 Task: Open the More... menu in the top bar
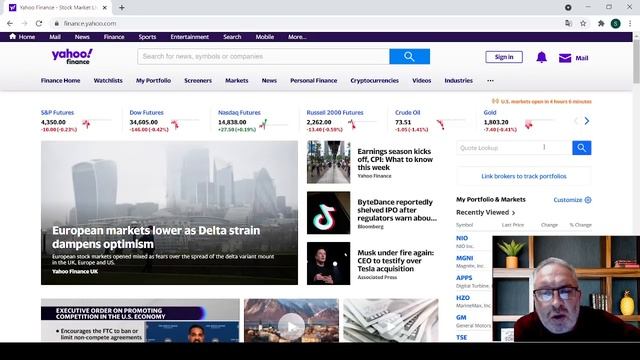pos(297,37)
